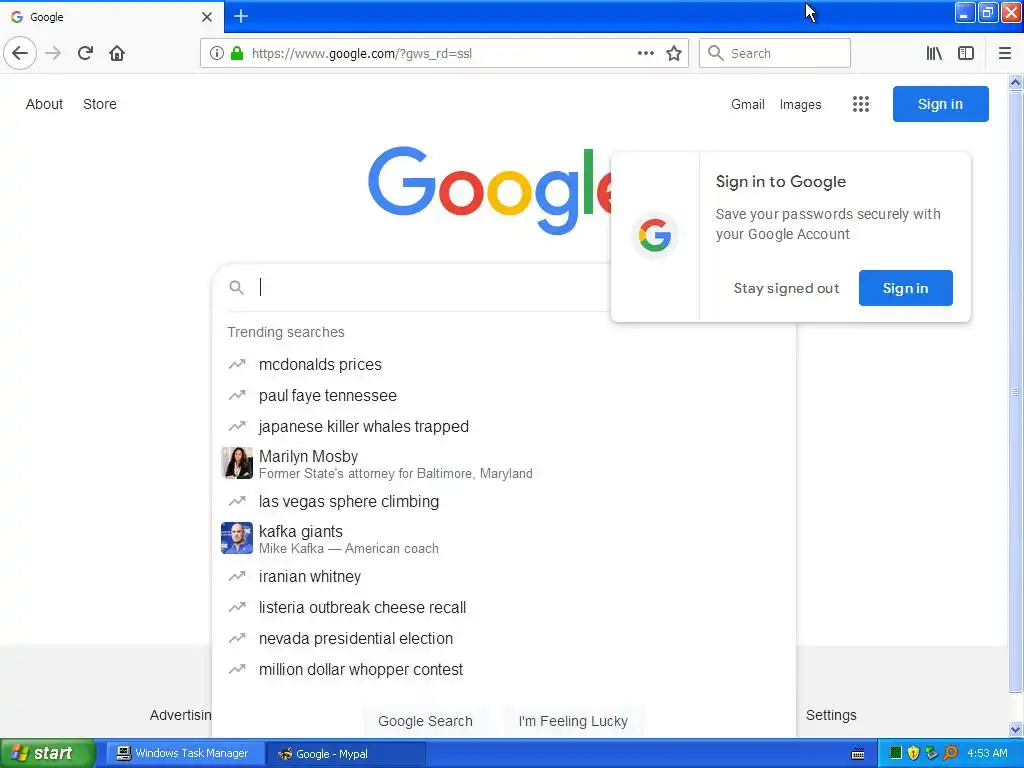
Task: Show site information icon in address bar
Action: [217, 53]
